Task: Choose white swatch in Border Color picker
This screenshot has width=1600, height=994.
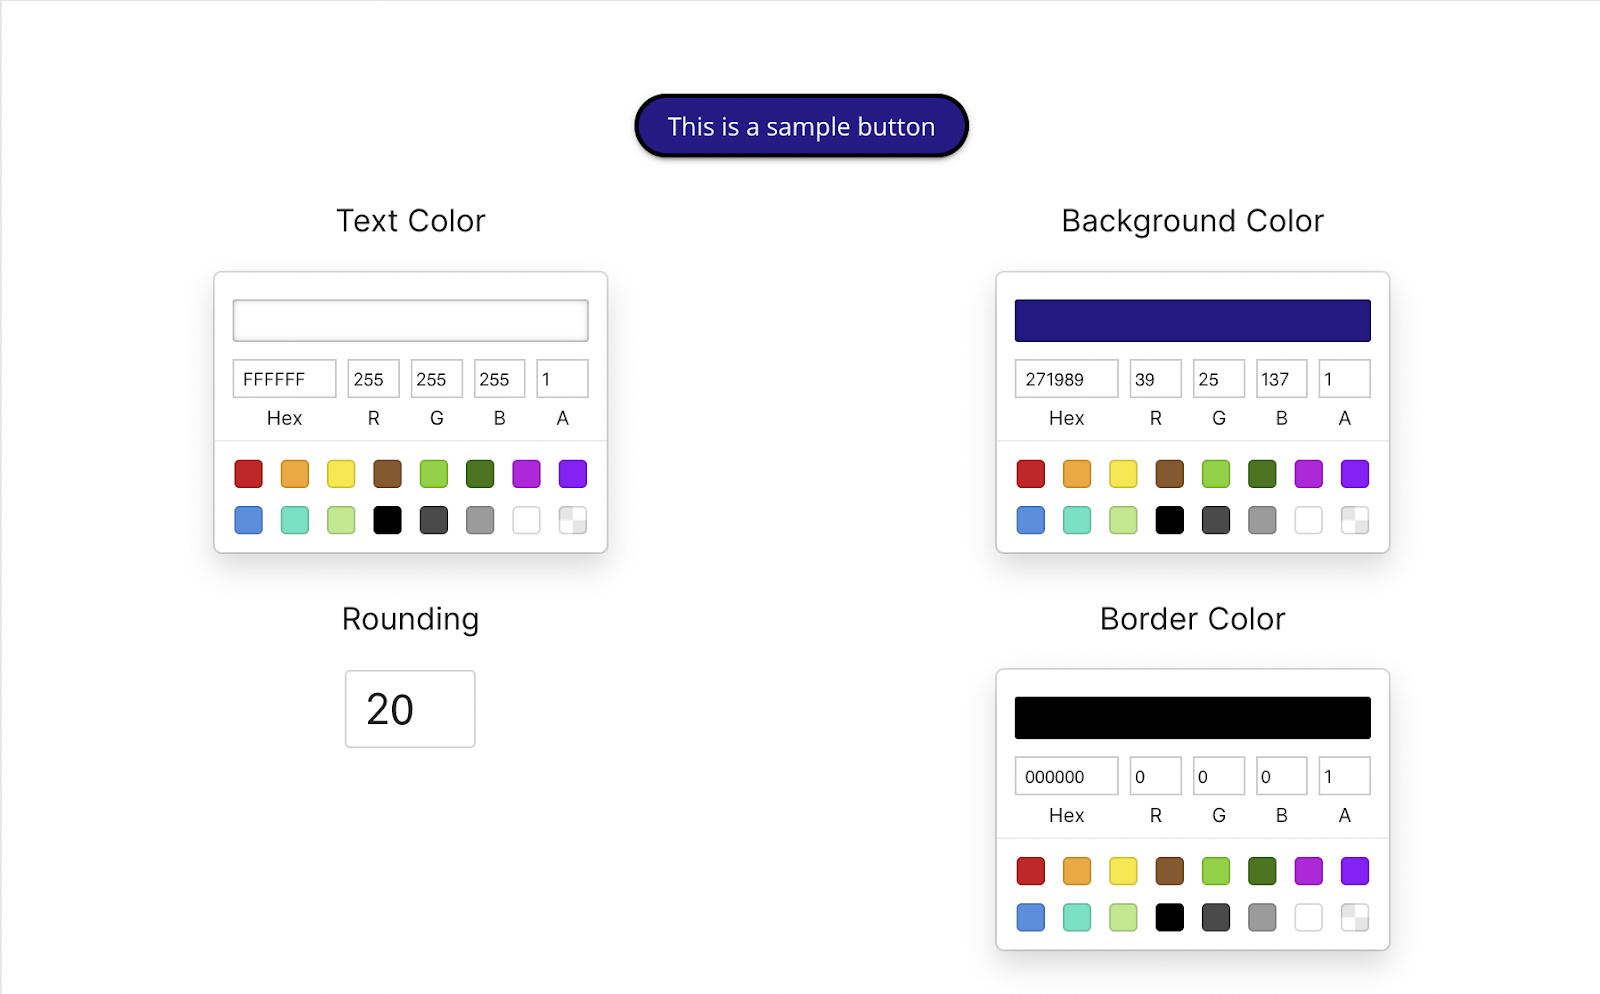Action: pyautogui.click(x=1308, y=917)
